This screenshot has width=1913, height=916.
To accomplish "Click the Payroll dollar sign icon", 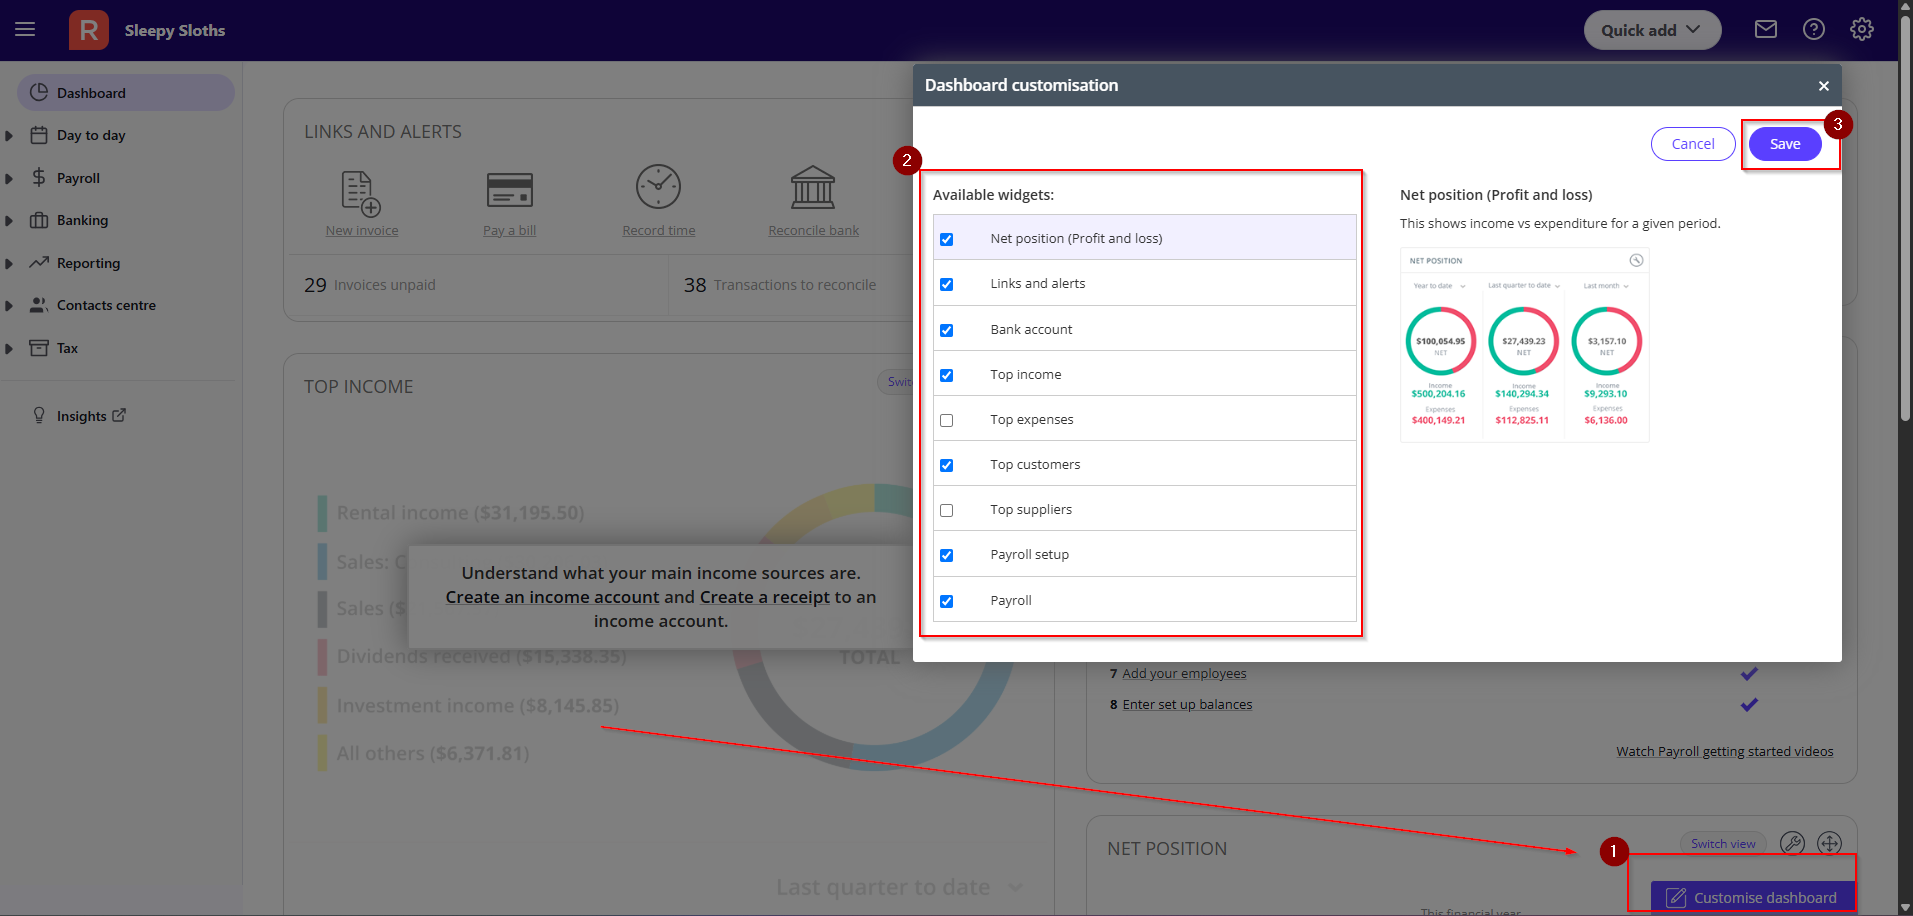I will point(39,177).
